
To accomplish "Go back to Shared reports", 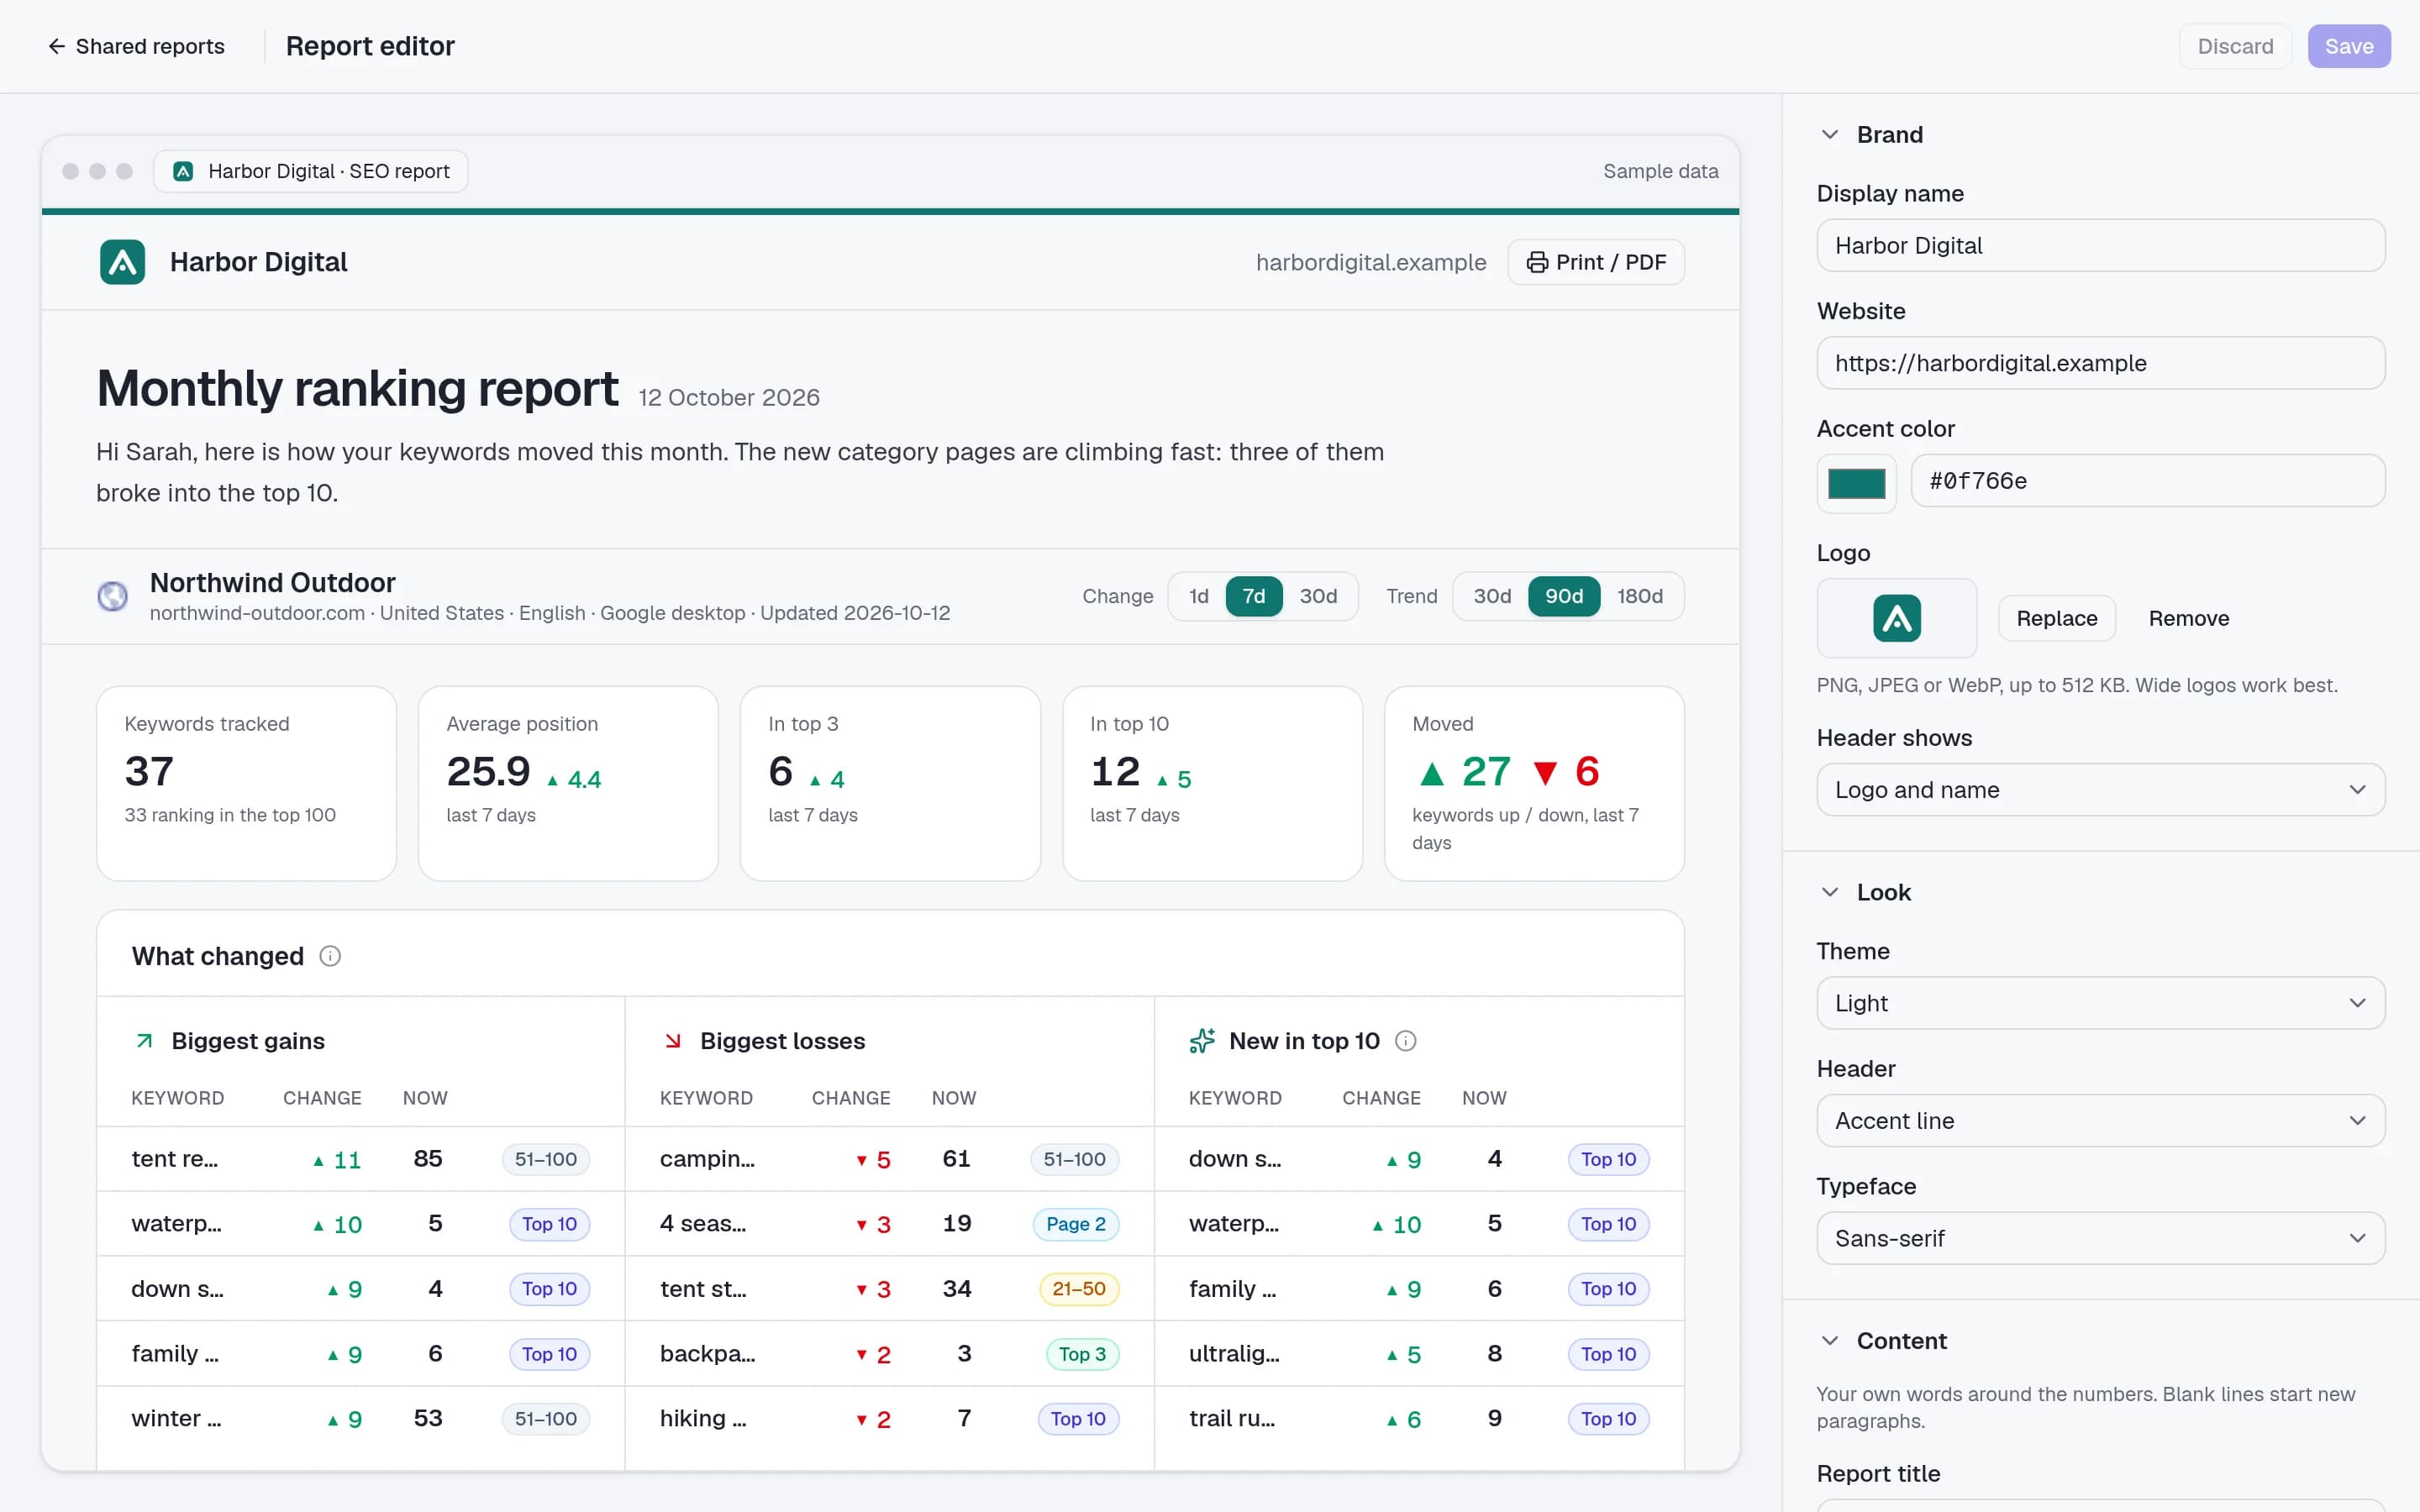I will coord(136,46).
